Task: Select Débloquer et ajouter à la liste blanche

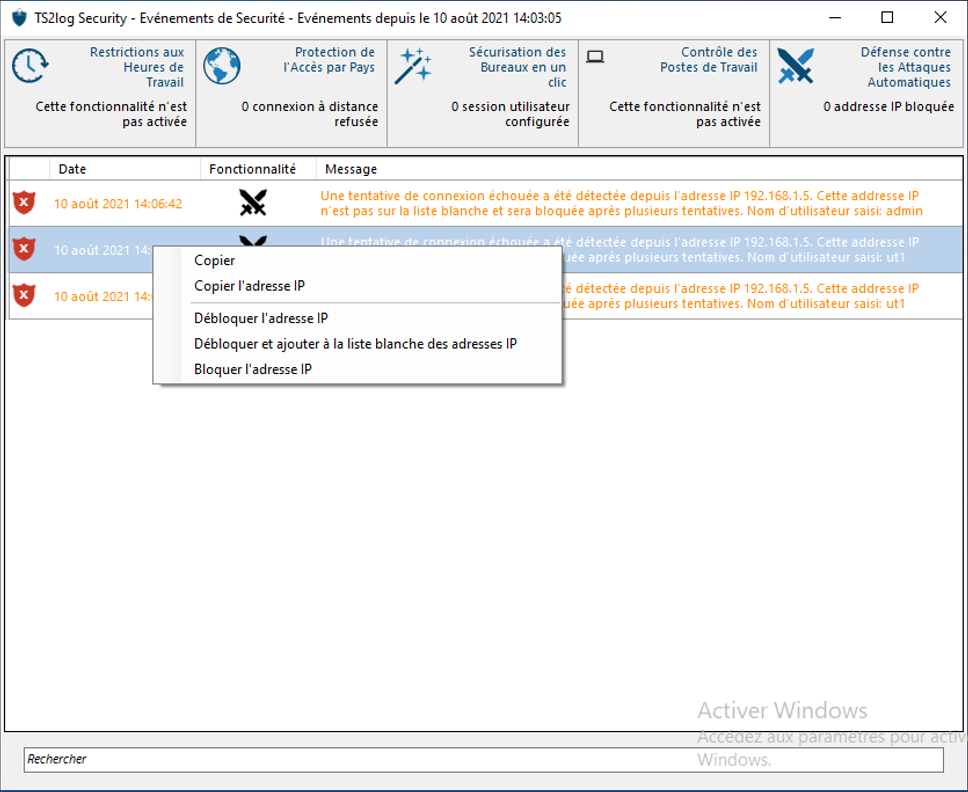Action: (355, 344)
